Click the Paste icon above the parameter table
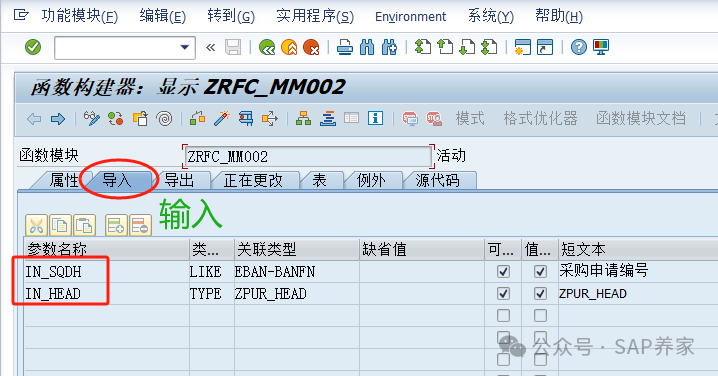The height and width of the screenshot is (376, 718). (84, 225)
